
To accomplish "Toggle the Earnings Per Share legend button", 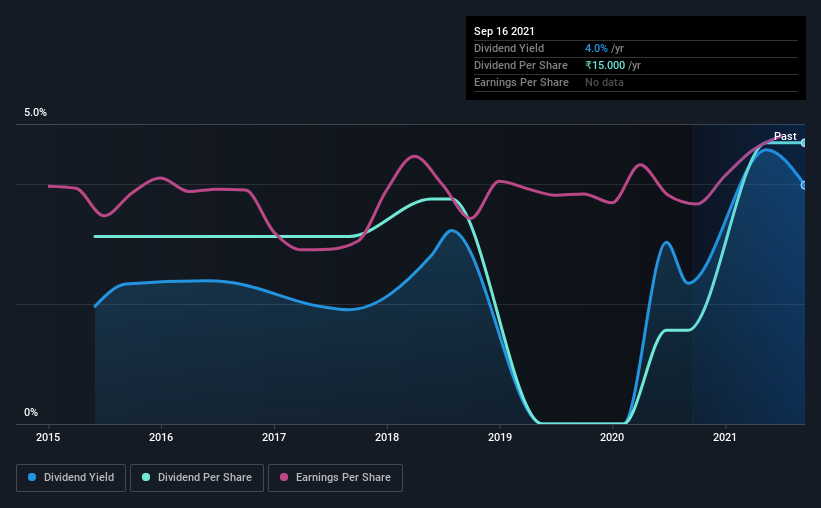I will [x=335, y=478].
